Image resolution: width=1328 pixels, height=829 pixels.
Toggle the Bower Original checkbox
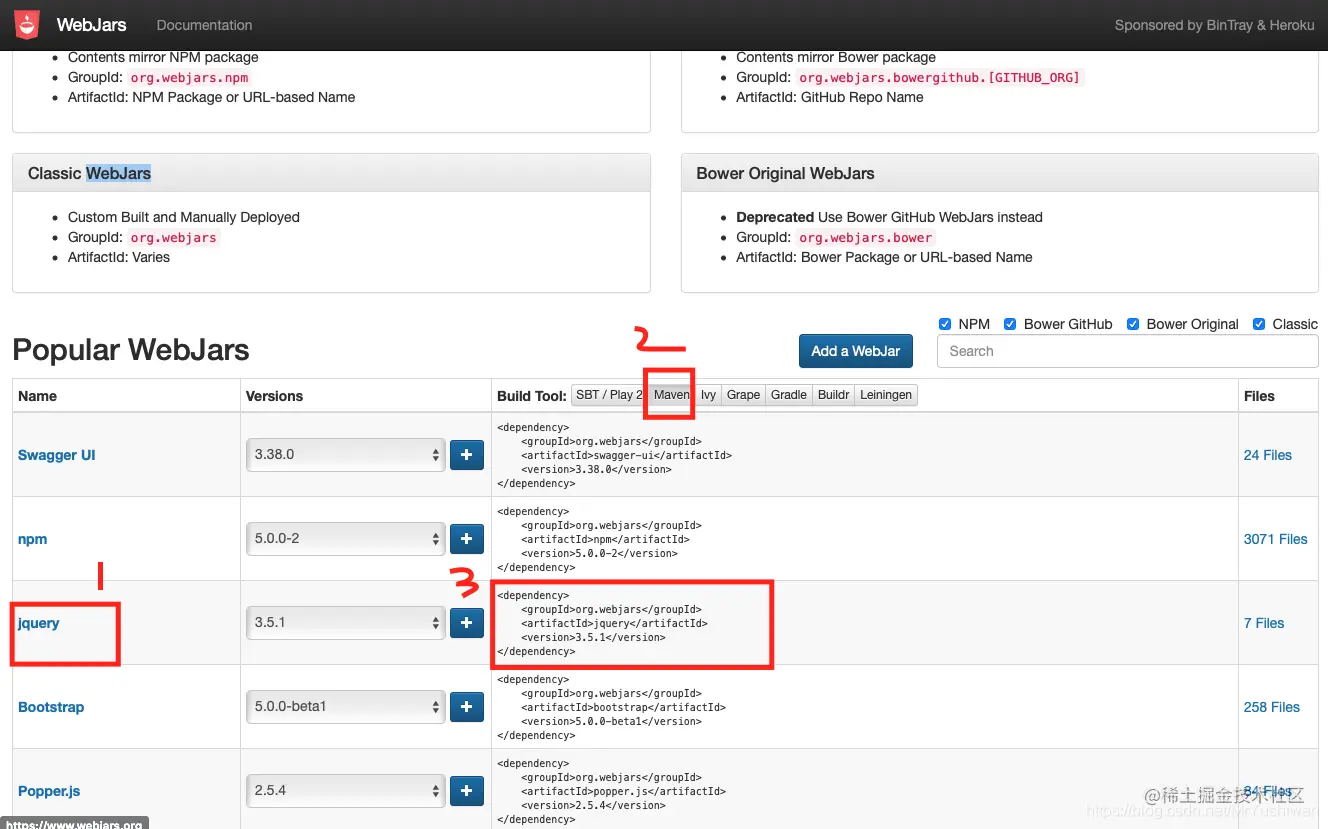1133,324
